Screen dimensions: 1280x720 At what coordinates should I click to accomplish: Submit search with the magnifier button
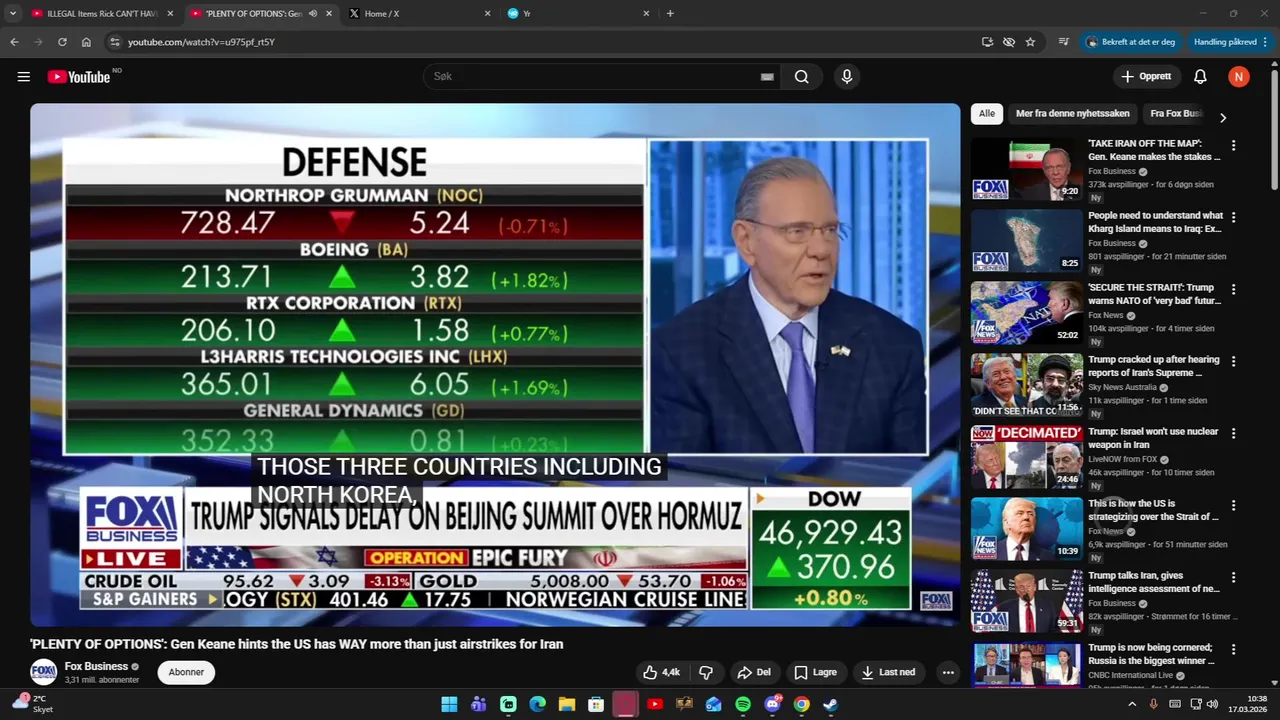click(x=801, y=77)
